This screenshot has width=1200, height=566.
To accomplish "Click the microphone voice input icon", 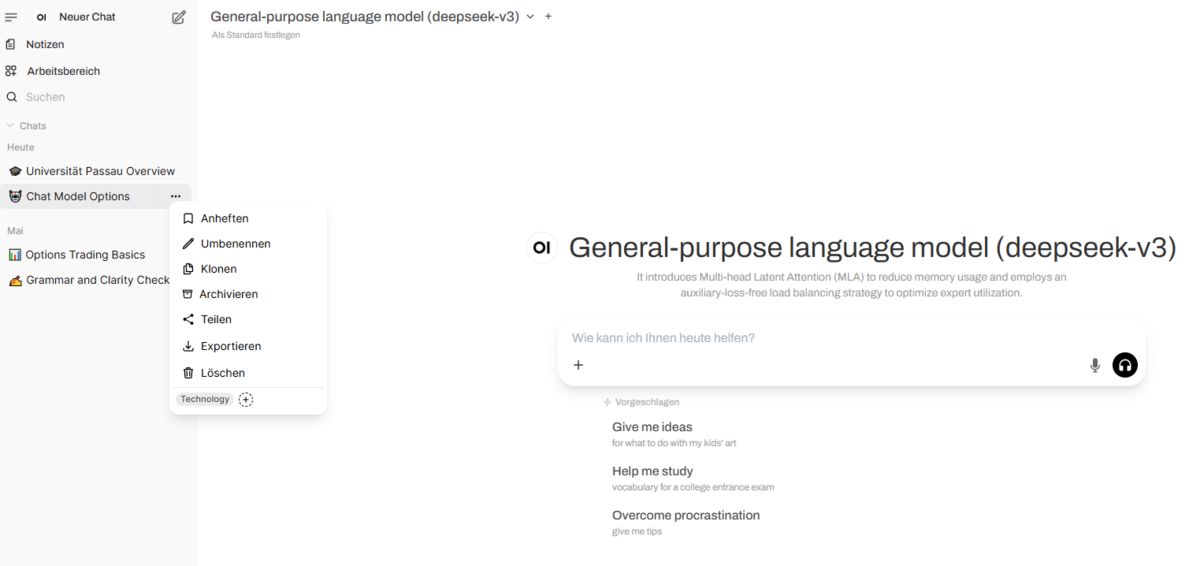I will coord(1095,365).
